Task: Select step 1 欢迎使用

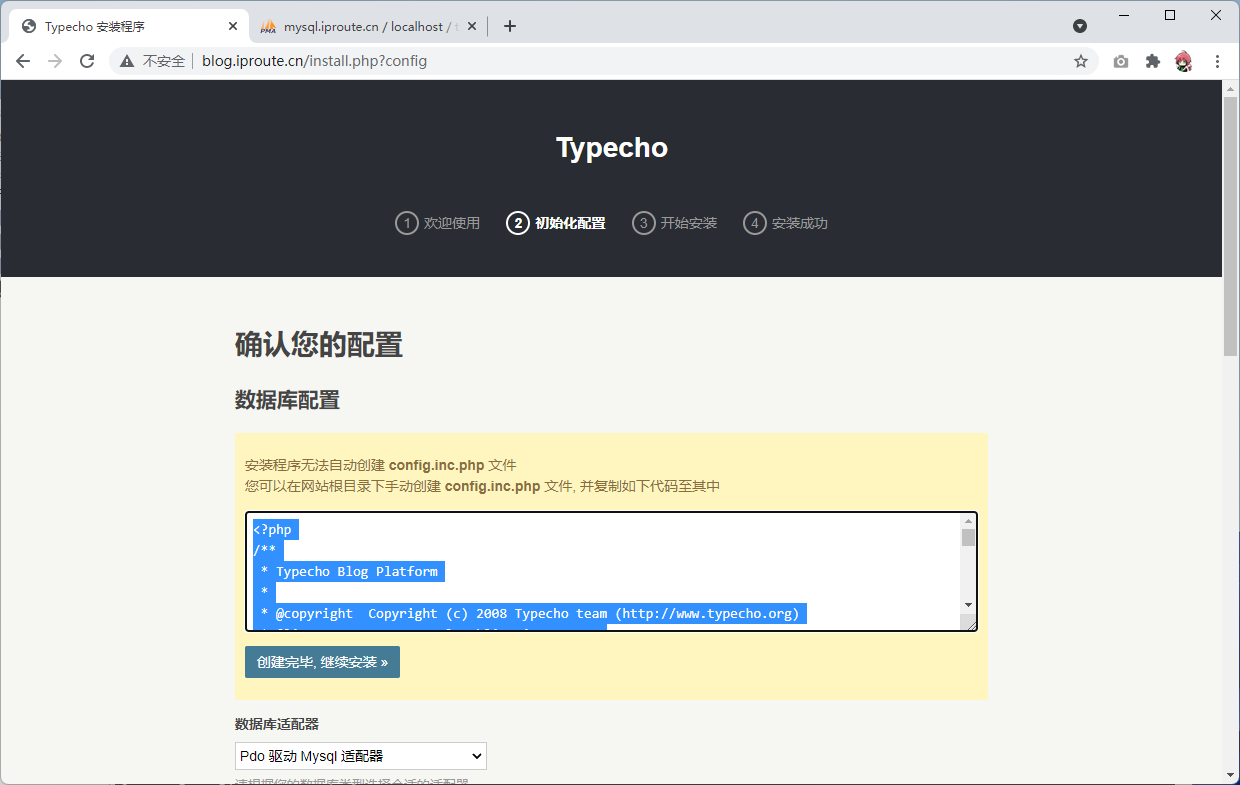Action: tap(438, 223)
